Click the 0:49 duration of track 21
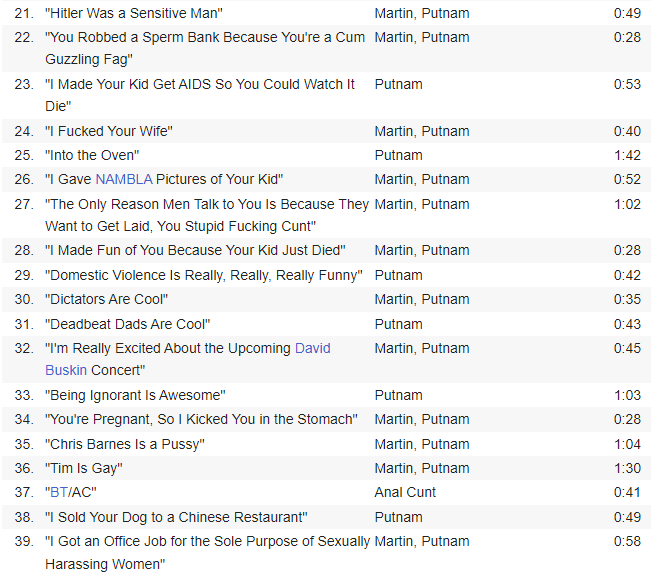The image size is (666, 579). tap(627, 14)
